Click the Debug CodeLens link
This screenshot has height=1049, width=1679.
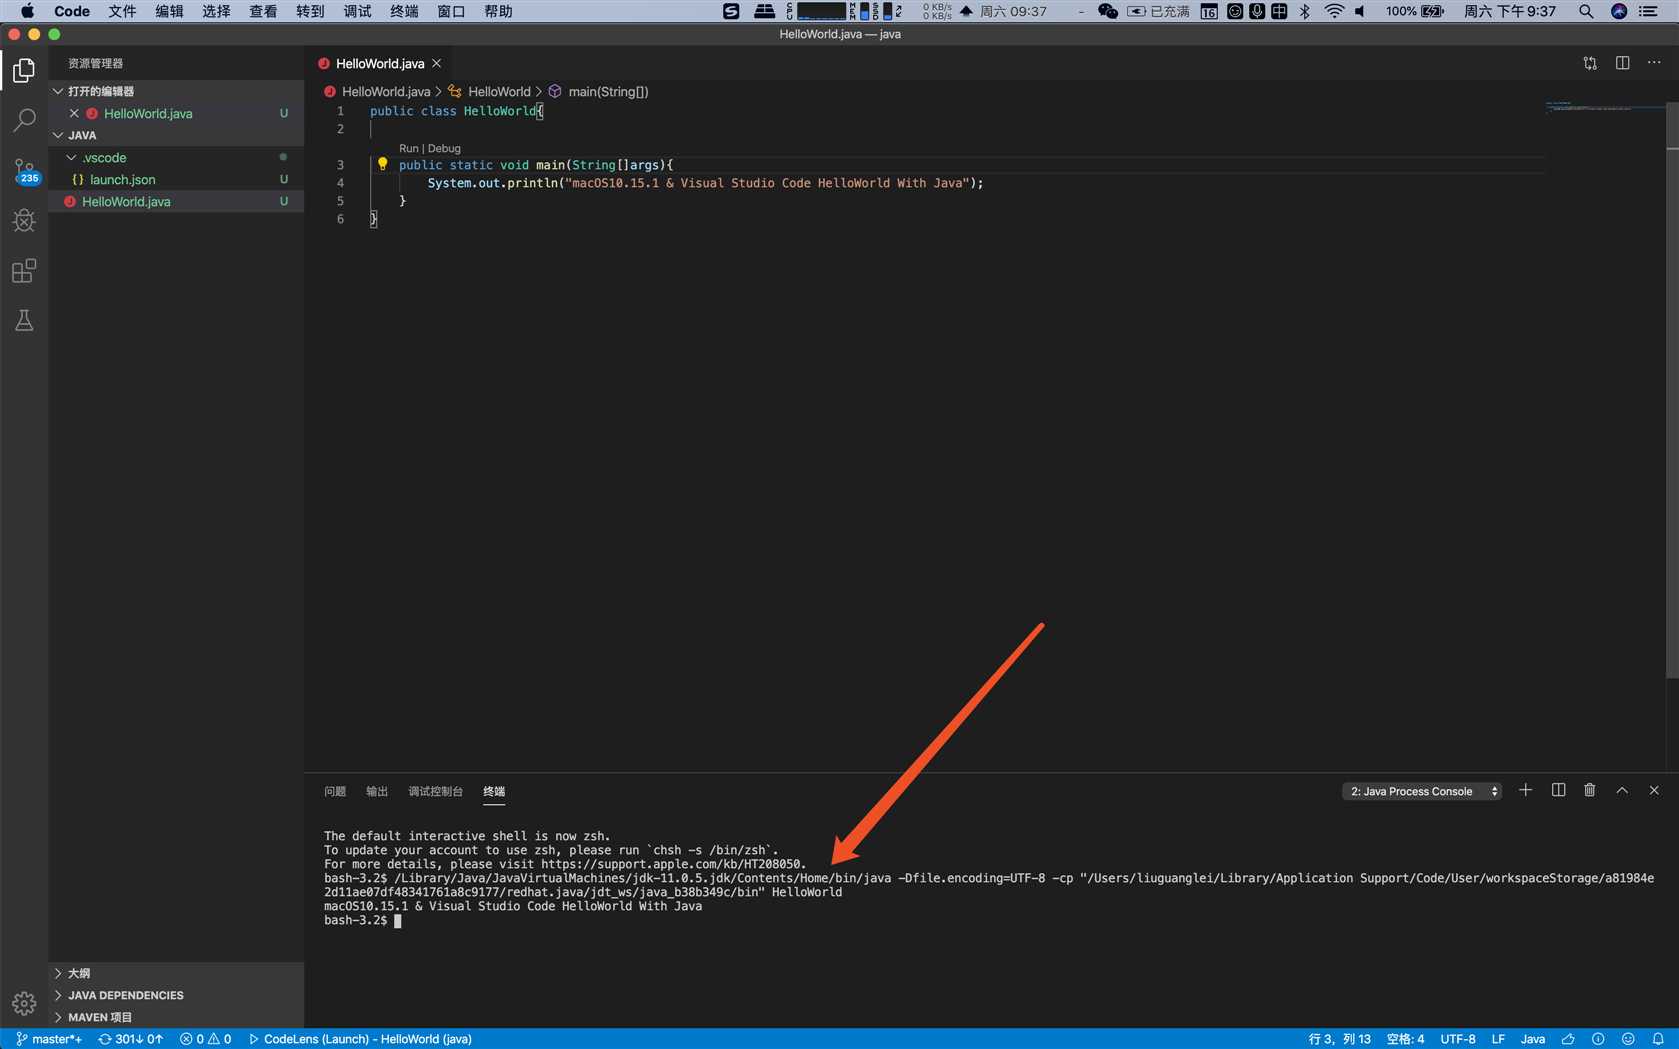click(x=444, y=148)
